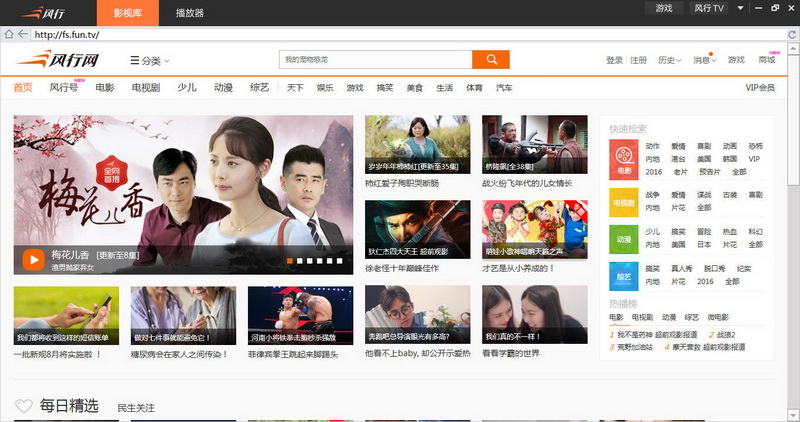Click the orange search magnifier button

pyautogui.click(x=490, y=60)
